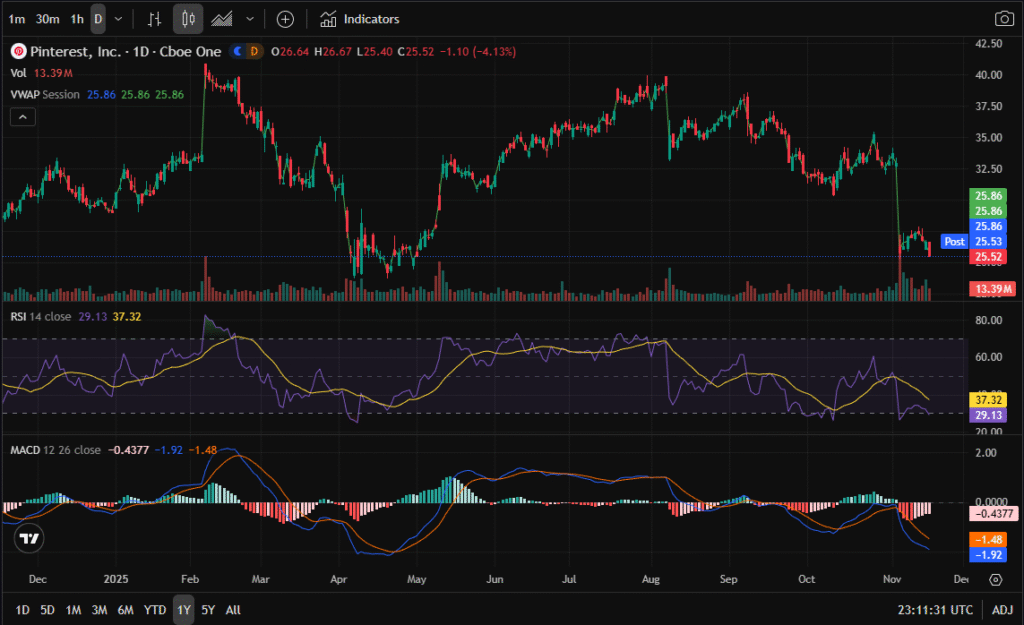
Task: Click the compare or add symbol plus icon
Action: (285, 19)
